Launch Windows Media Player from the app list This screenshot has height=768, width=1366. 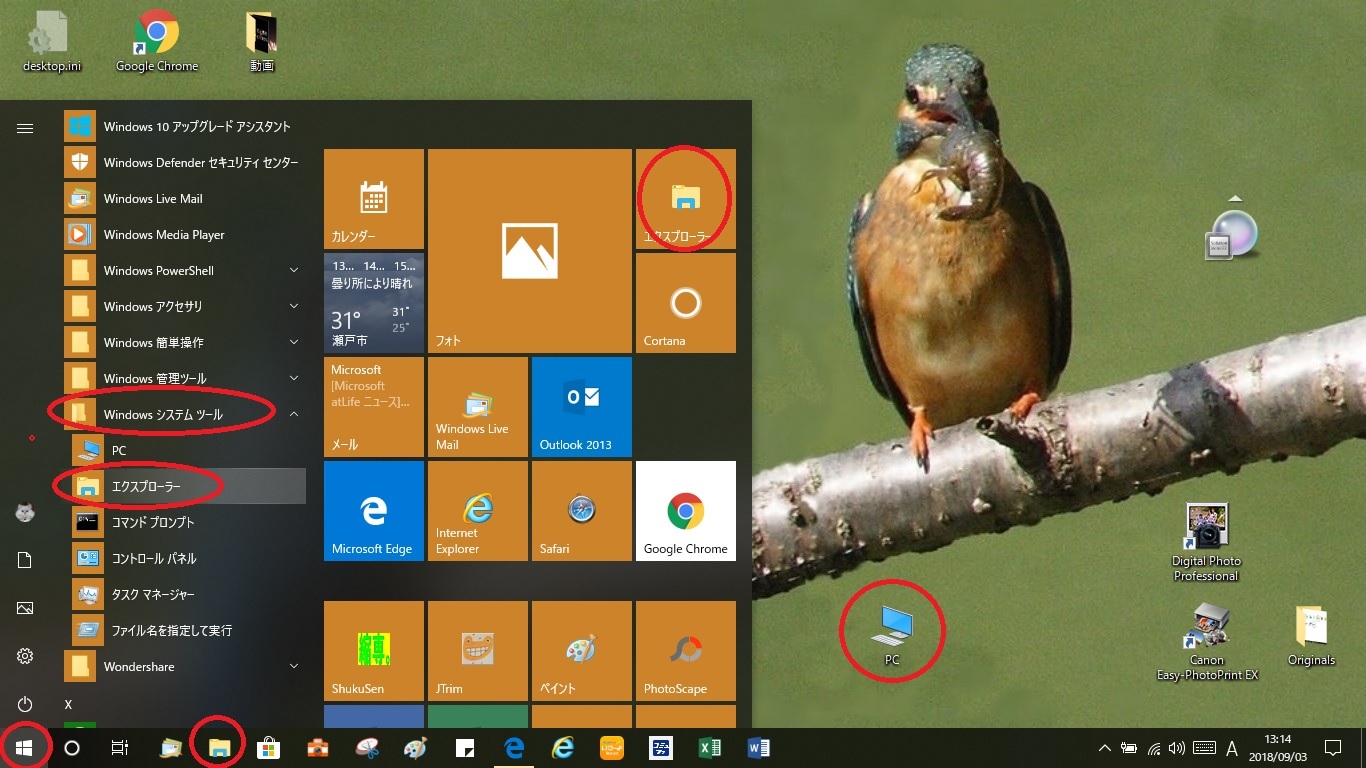(x=185, y=234)
